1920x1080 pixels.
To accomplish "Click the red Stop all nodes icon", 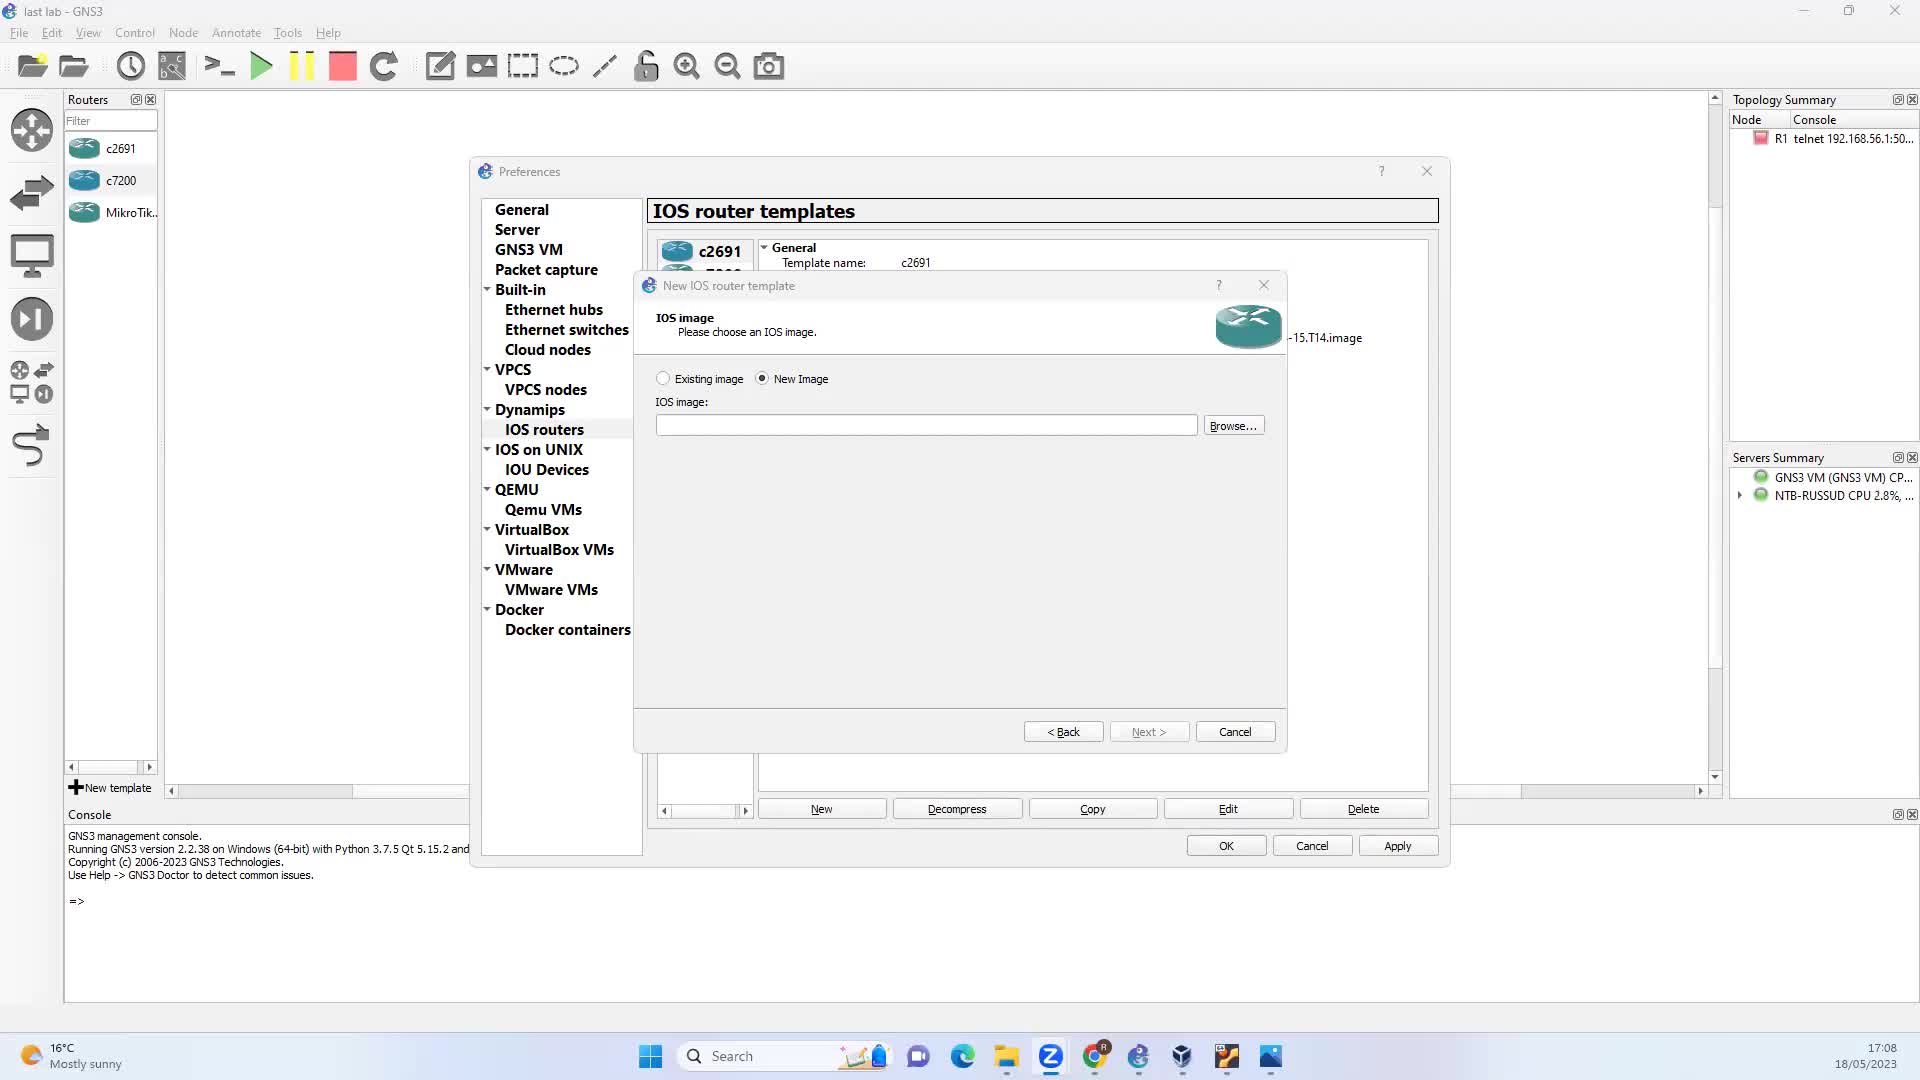I will pos(343,66).
